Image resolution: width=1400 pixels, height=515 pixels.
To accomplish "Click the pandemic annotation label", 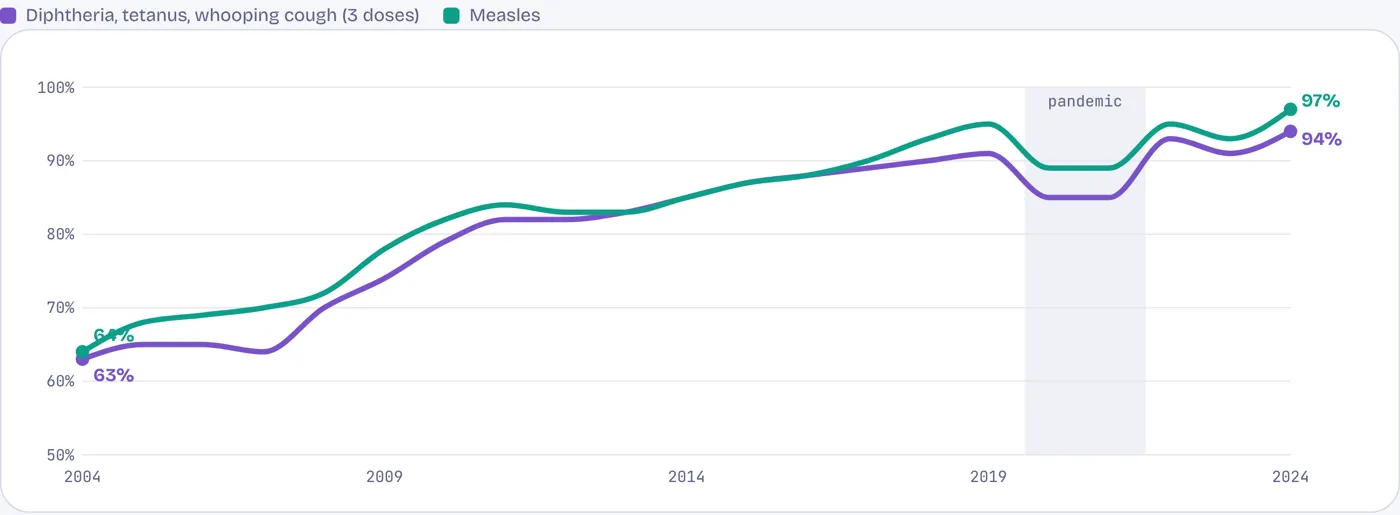I will (x=1085, y=101).
